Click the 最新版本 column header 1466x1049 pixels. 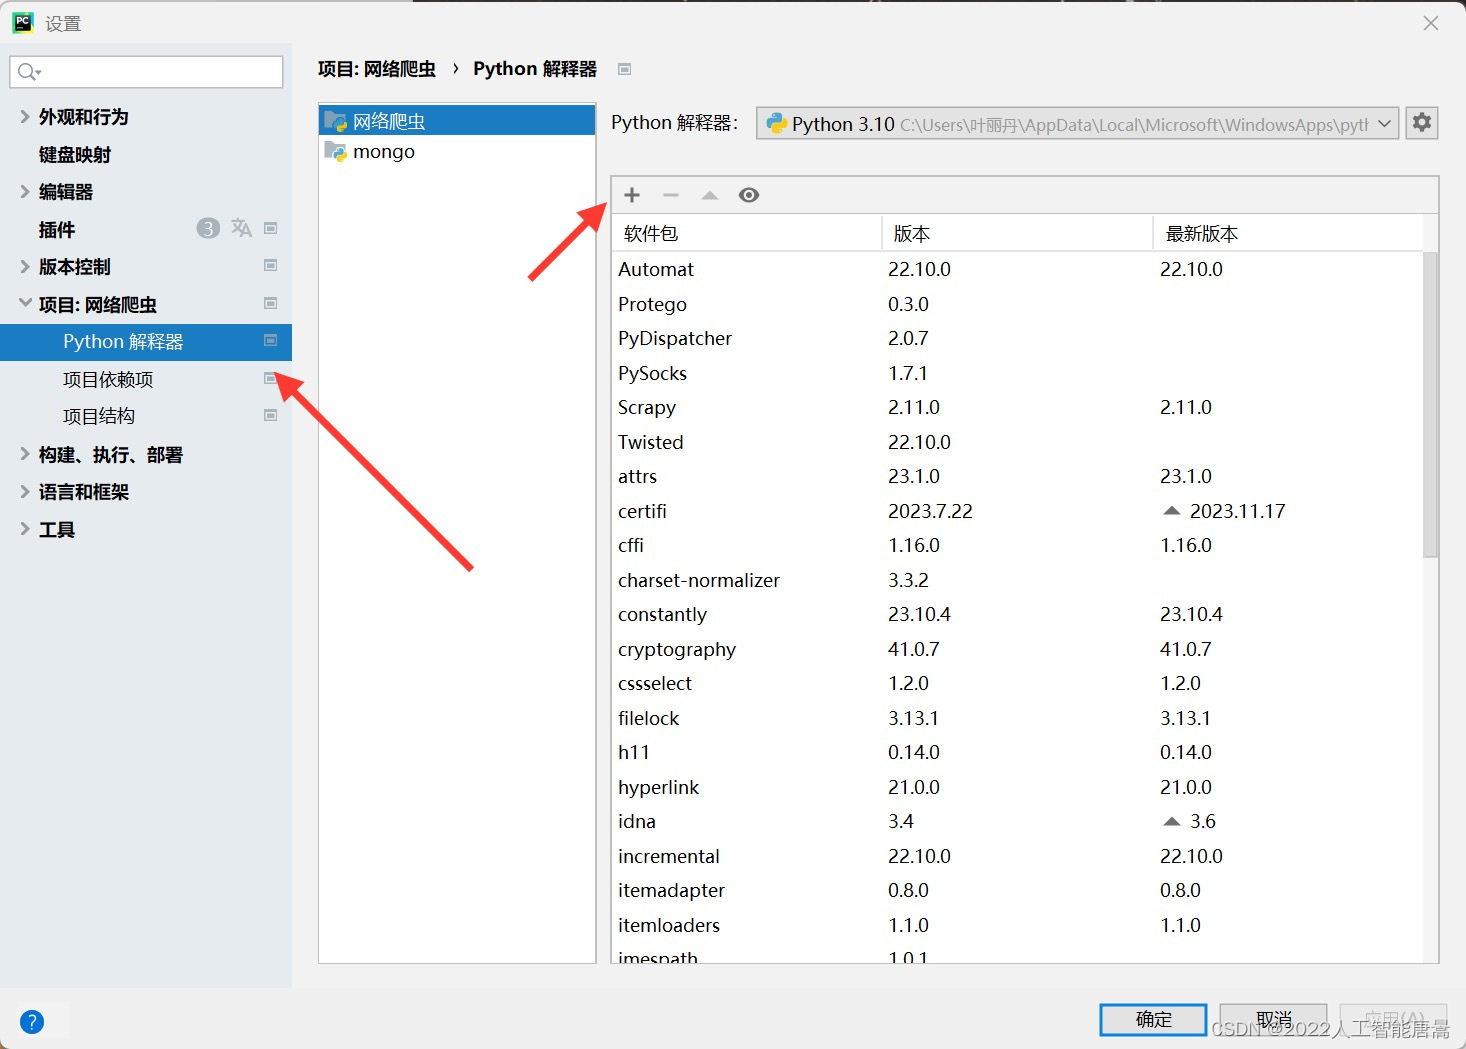tap(1288, 233)
